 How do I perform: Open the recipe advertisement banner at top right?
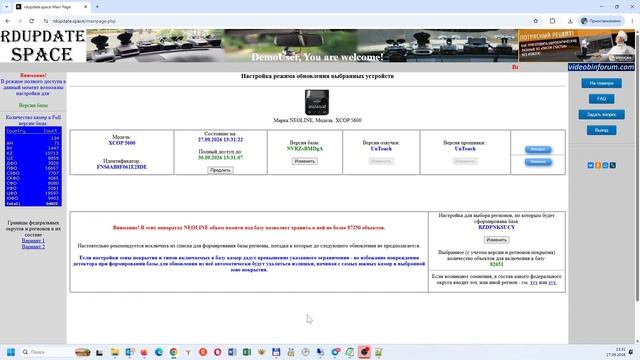[576, 45]
